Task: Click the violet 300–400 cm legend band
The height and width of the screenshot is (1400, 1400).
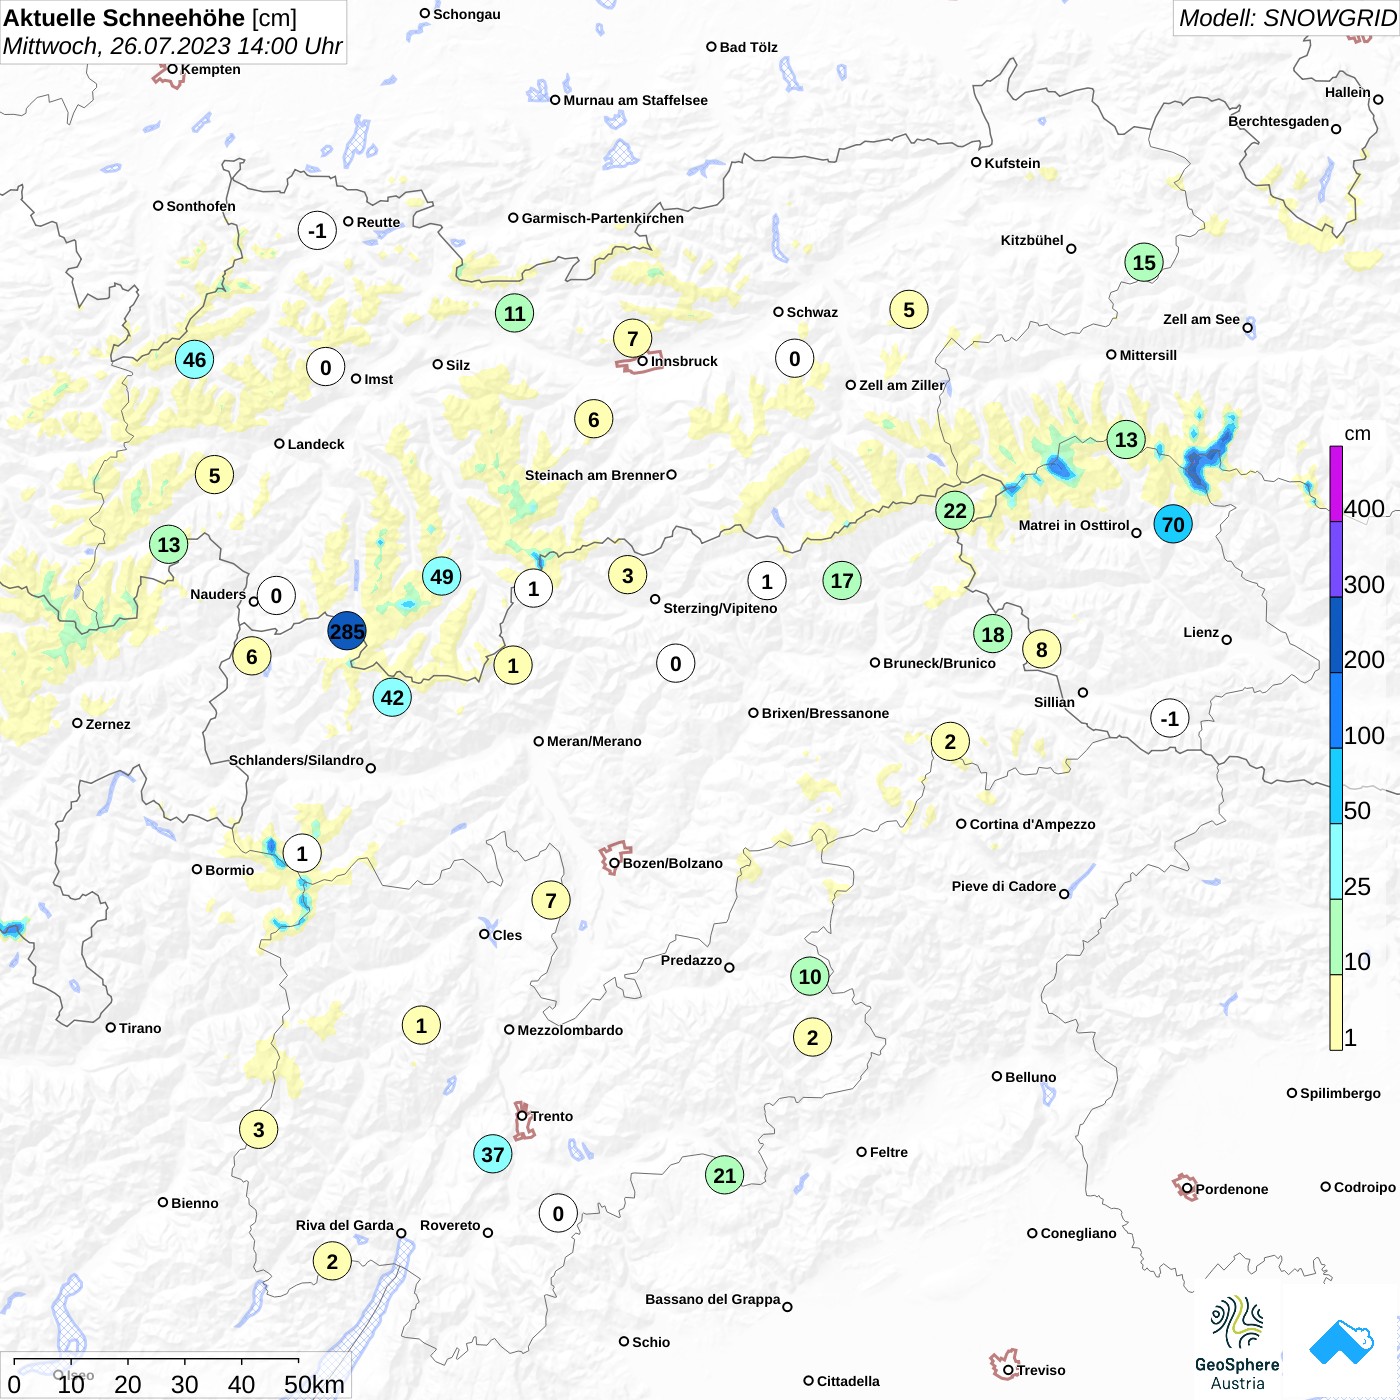Action: pyautogui.click(x=1336, y=559)
